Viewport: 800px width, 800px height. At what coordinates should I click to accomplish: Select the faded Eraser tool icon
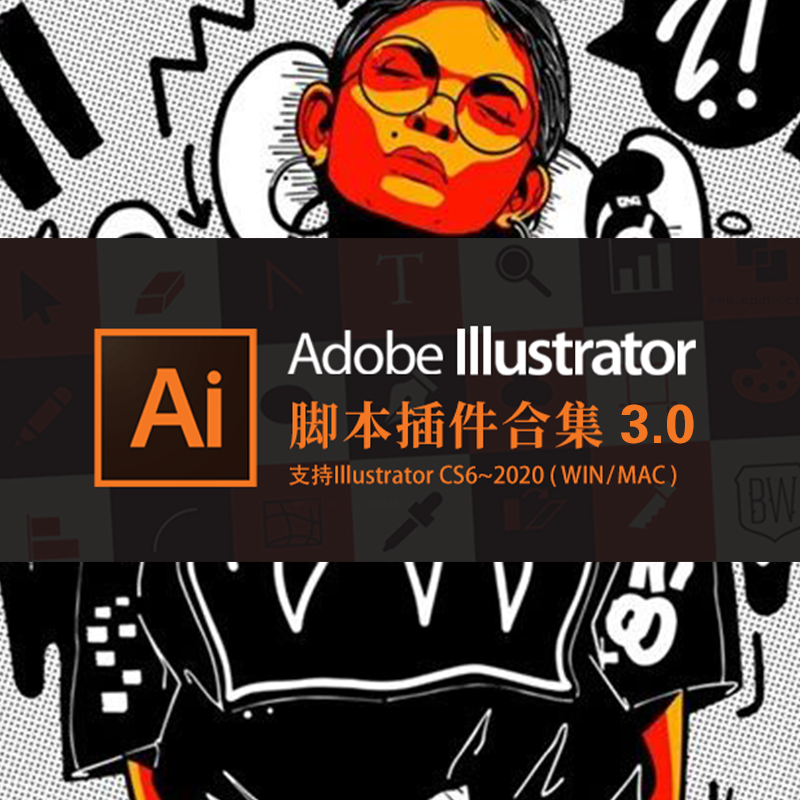(x=160, y=292)
